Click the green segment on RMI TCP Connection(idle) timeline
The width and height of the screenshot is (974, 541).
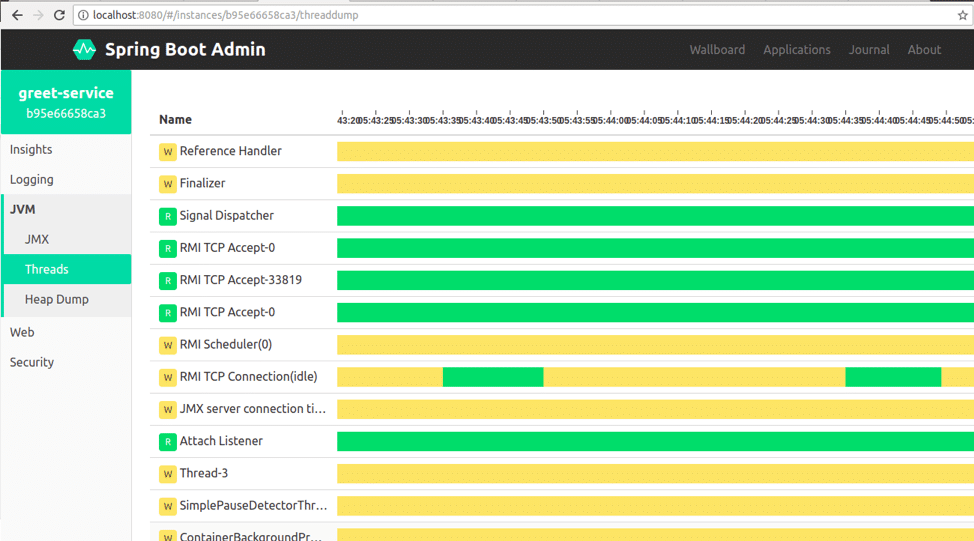[x=492, y=377]
